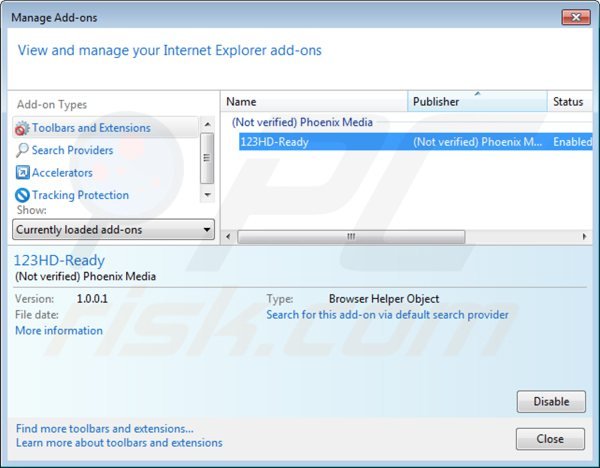The height and width of the screenshot is (468, 600).
Task: Click the Toolbars and Extensions gear icon
Action: point(22,128)
